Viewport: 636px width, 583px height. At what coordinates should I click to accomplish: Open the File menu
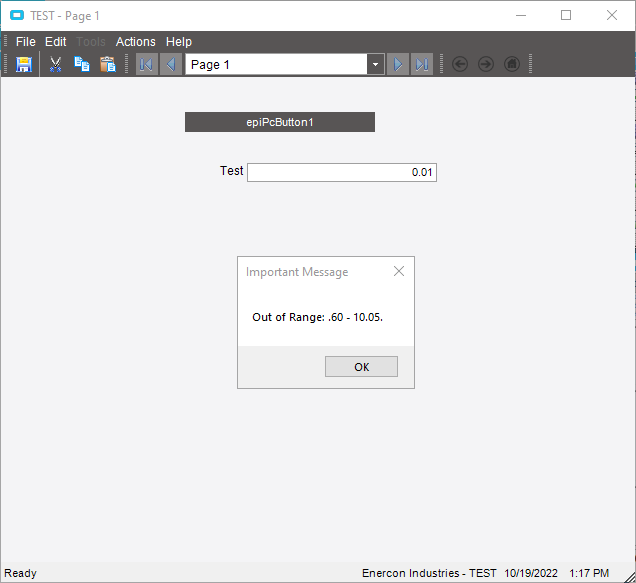point(26,42)
